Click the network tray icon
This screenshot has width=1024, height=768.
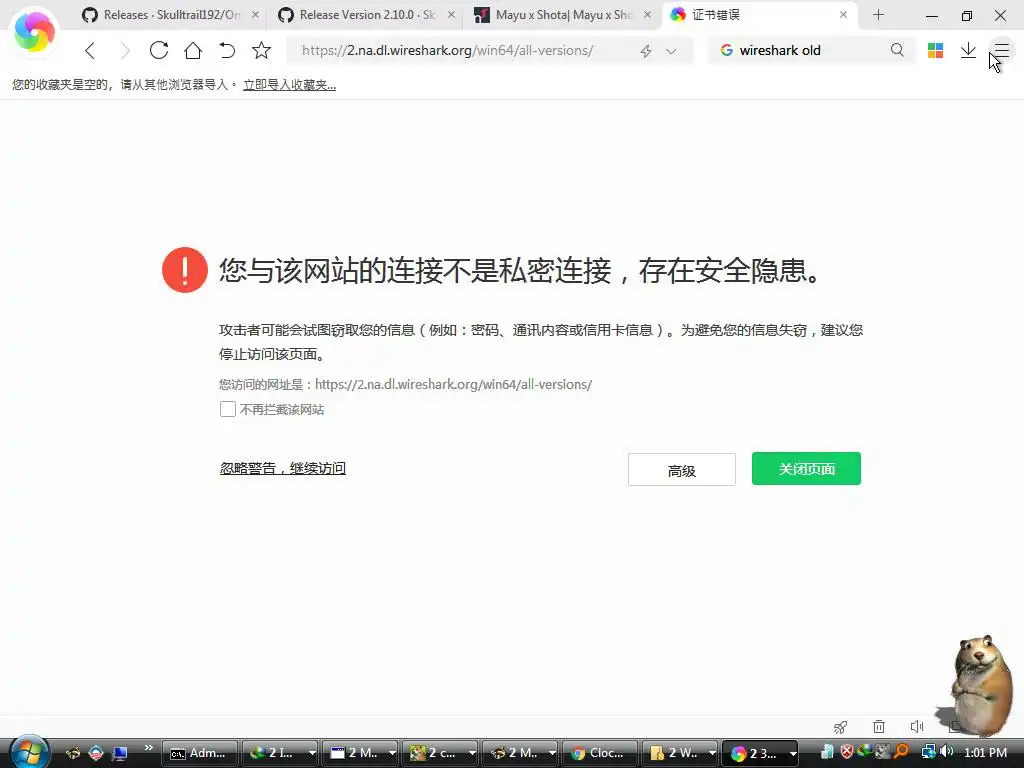tap(928, 752)
